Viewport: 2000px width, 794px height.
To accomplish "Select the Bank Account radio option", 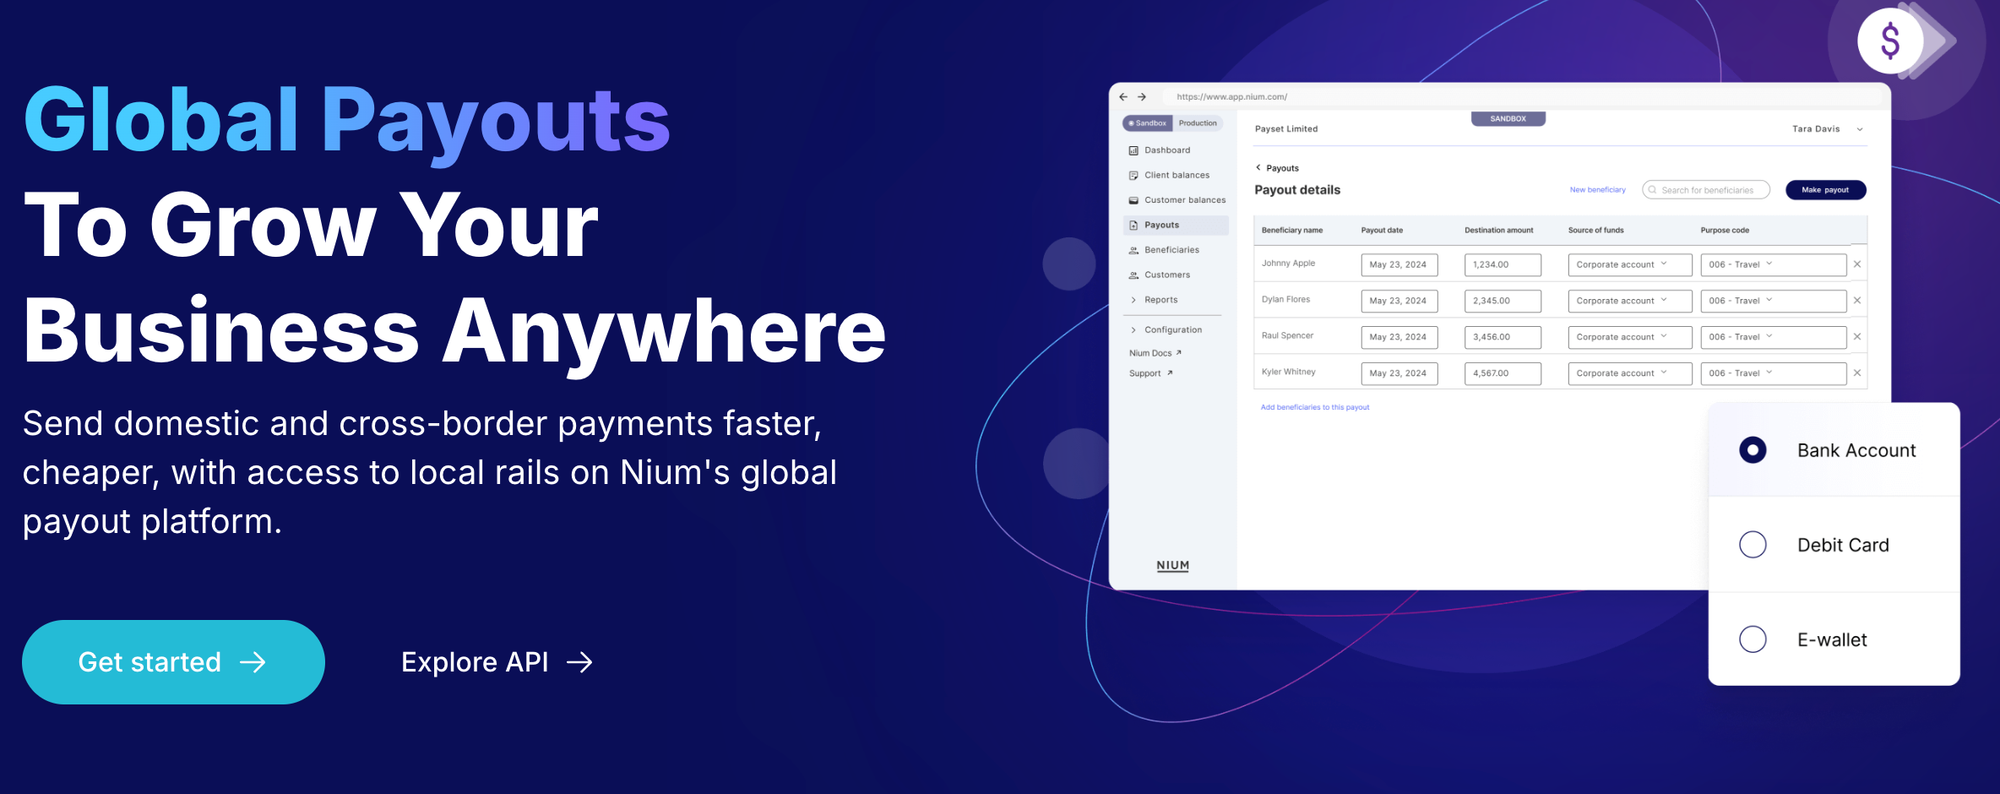I will pyautogui.click(x=1753, y=450).
